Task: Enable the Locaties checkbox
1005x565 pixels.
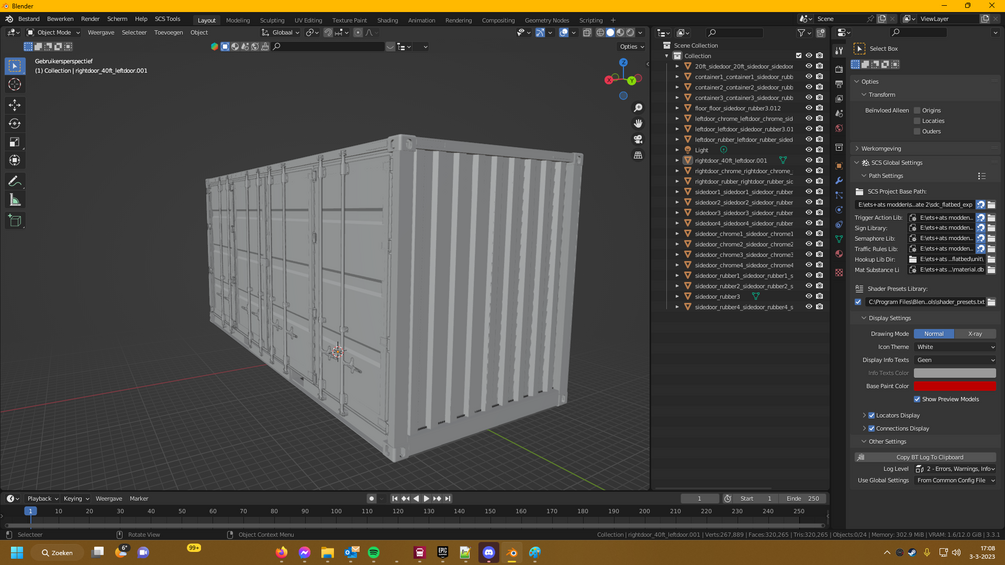Action: pyautogui.click(x=917, y=120)
